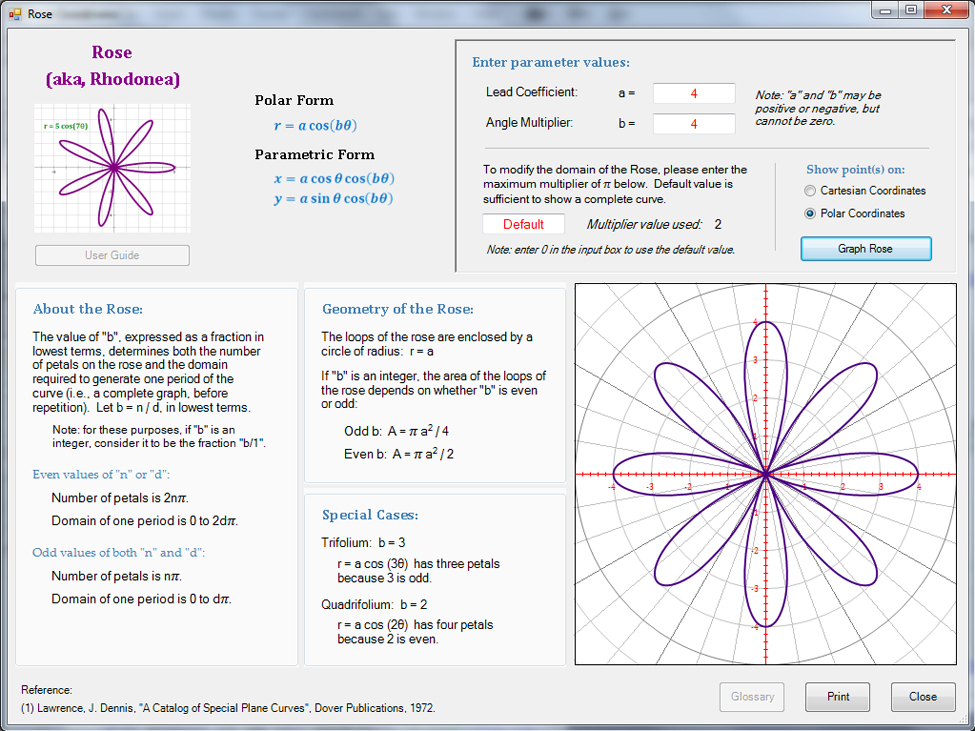
Task: Select the Cartesian Coordinates option
Action: coord(811,191)
